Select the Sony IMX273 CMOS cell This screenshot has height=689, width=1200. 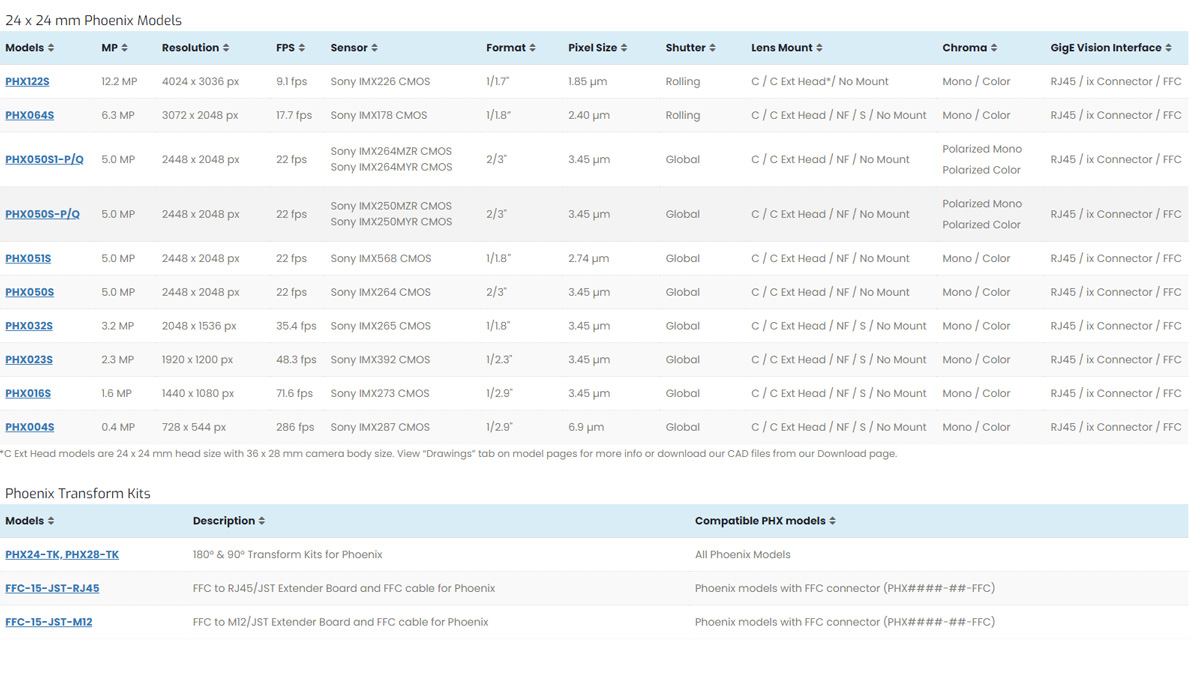(x=380, y=394)
